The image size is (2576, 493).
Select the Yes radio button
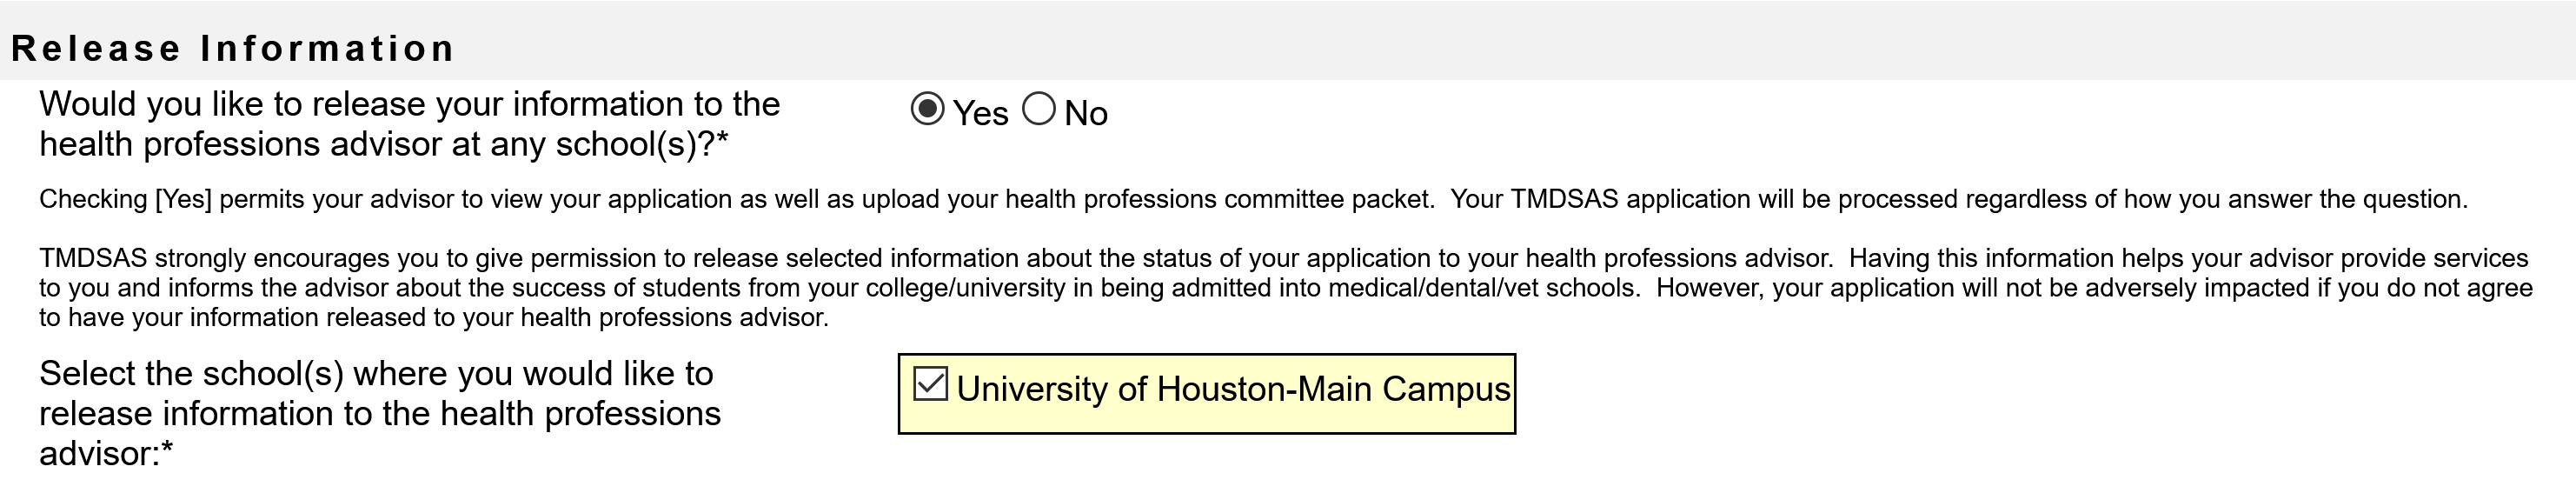pos(927,109)
